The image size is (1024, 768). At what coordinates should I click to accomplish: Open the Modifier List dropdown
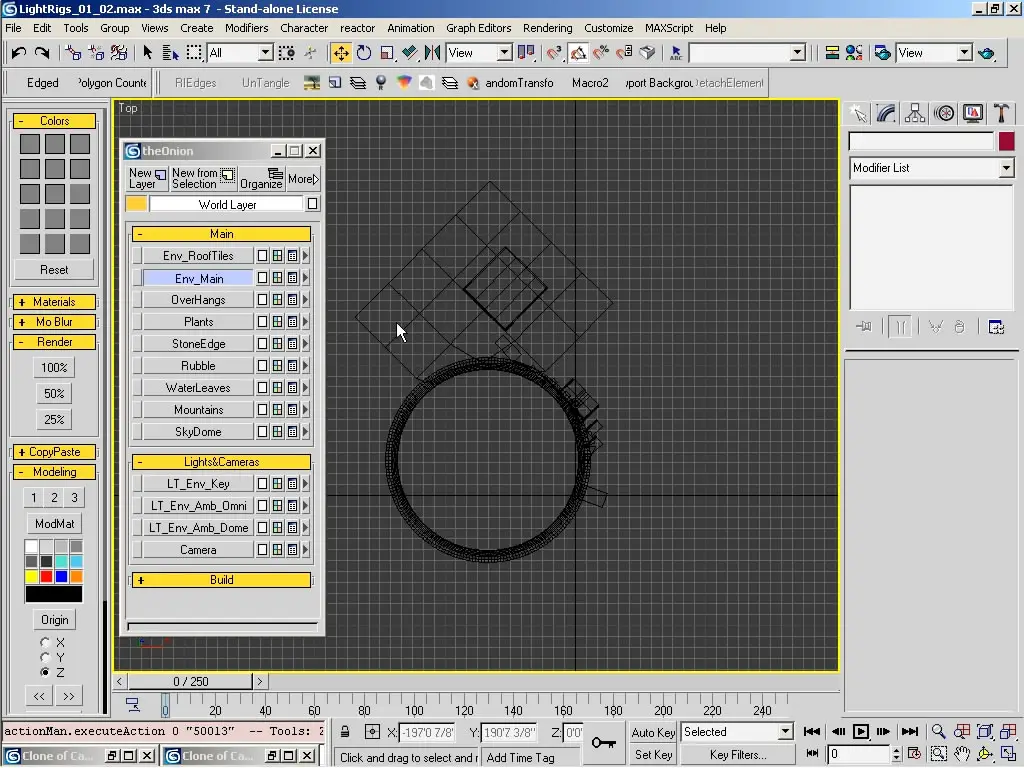(x=1006, y=168)
